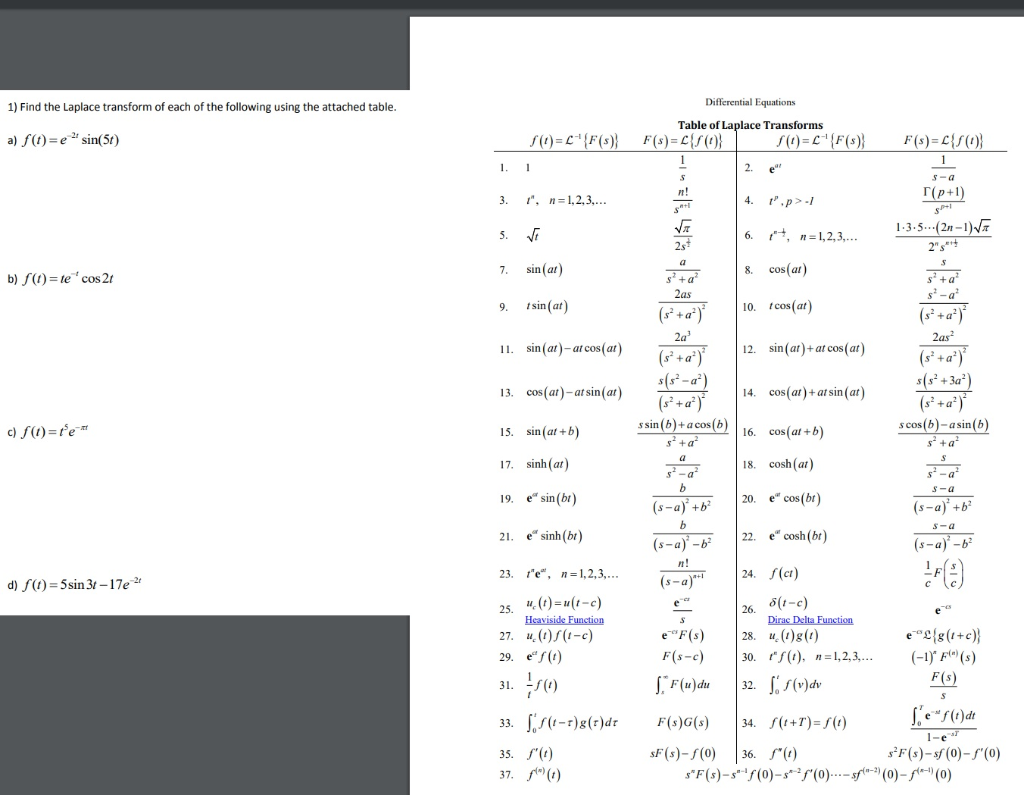This screenshot has width=1024, height=795.
Task: Select the table title 'Table of Laplace Transforms'
Action: 750,124
